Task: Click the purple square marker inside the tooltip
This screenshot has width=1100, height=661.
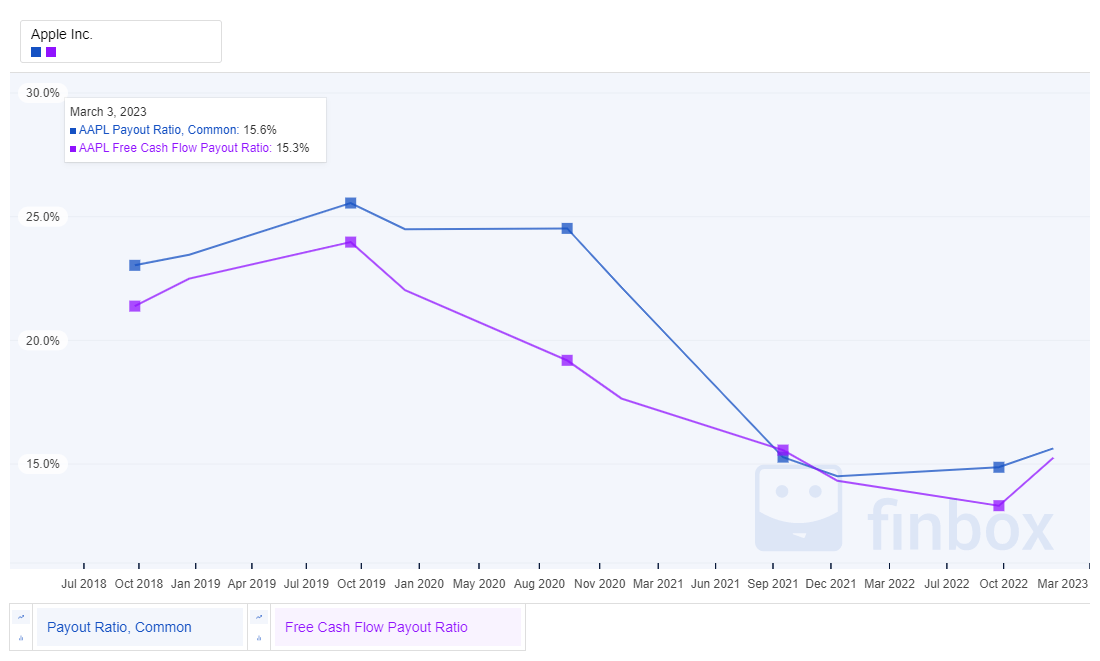Action: click(72, 148)
